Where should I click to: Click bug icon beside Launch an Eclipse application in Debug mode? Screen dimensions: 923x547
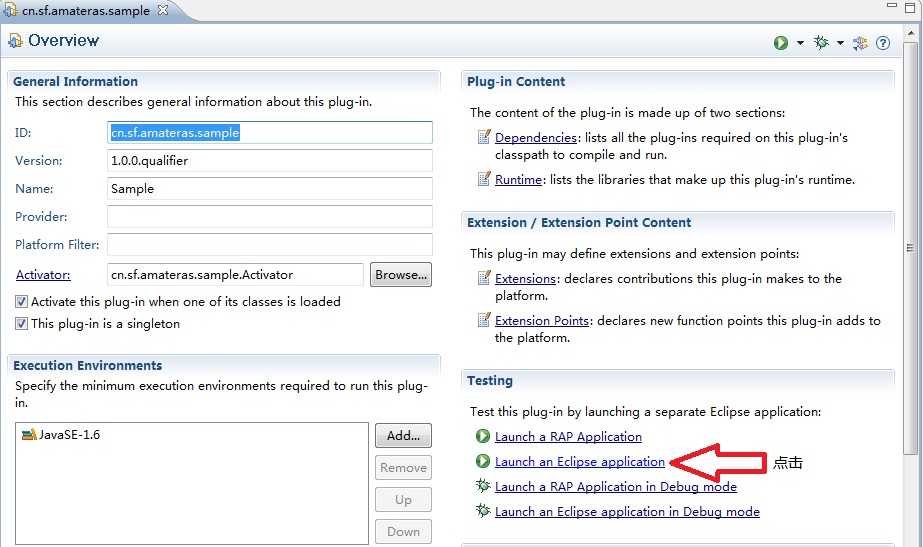(483, 510)
